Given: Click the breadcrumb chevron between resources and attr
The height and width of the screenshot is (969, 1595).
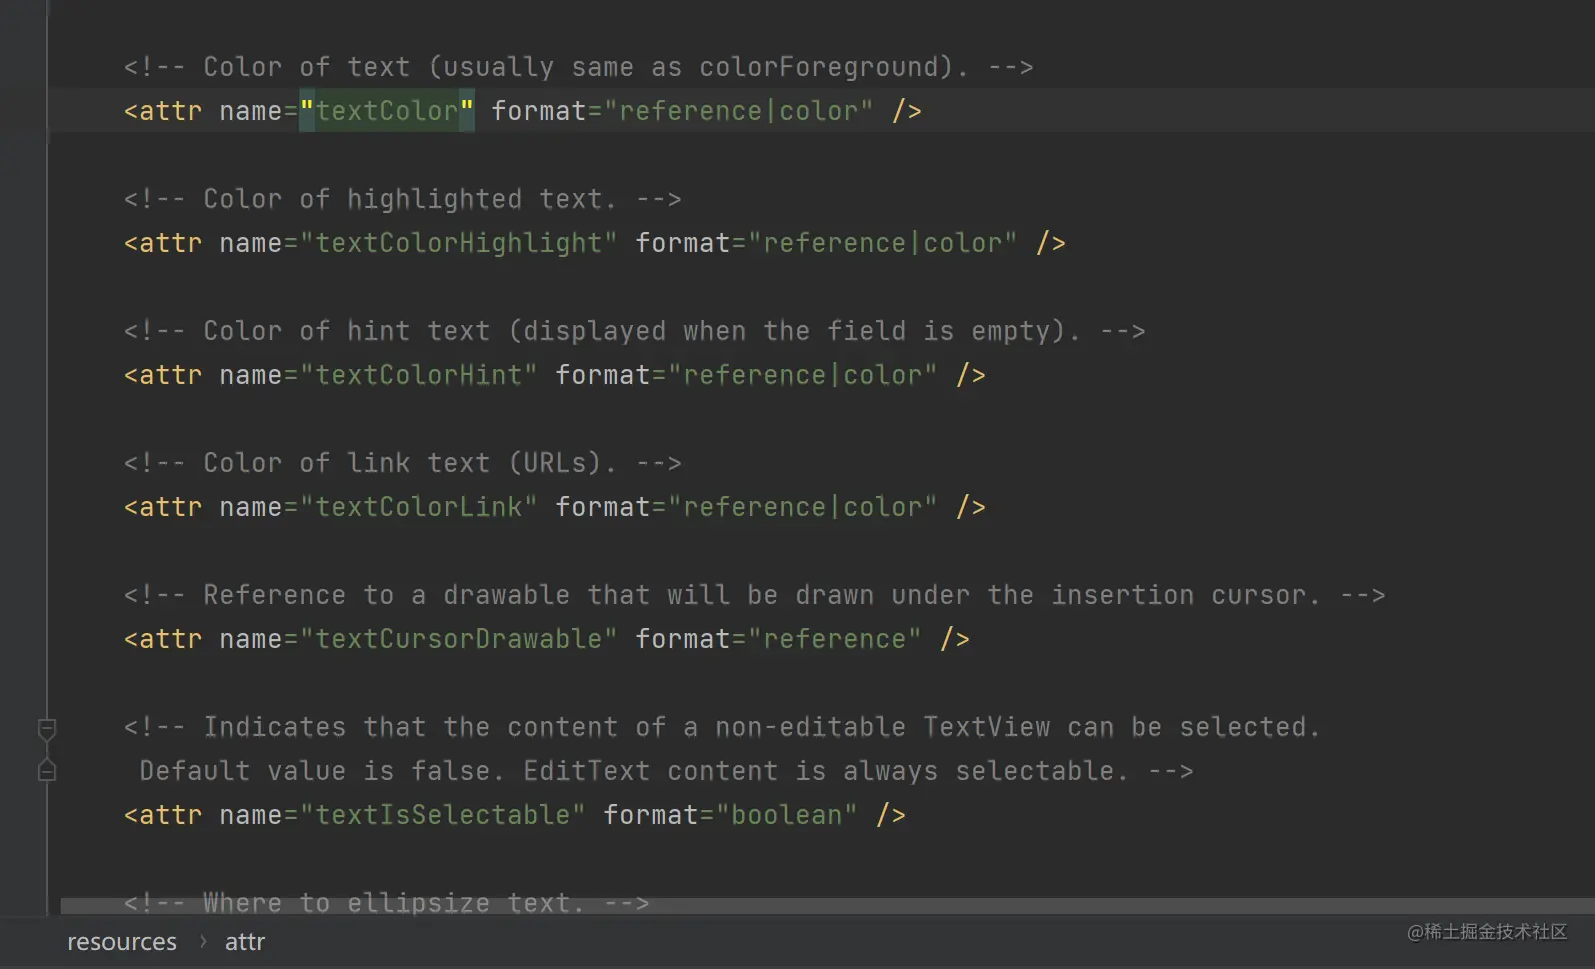Looking at the screenshot, I should pyautogui.click(x=202, y=941).
